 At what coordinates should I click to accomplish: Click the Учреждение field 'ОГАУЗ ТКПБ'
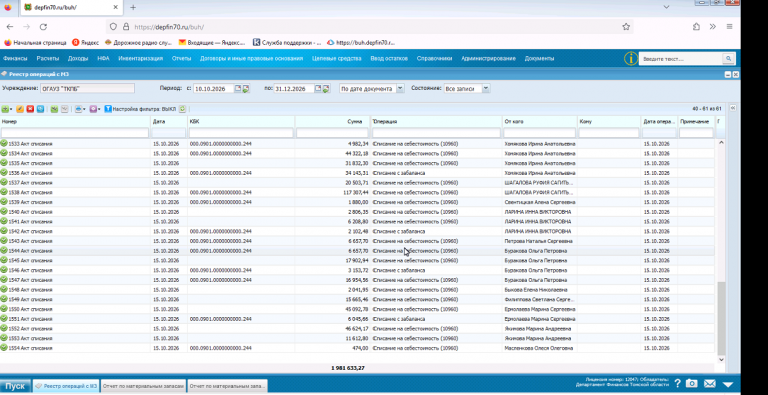pos(88,89)
